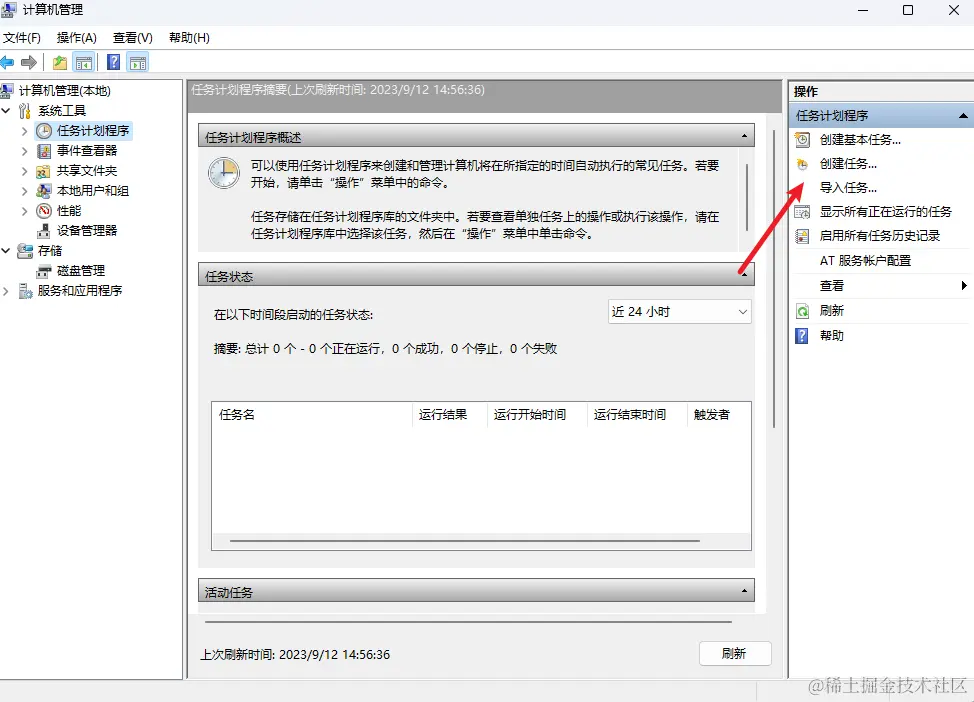
Task: Collapse the 系统工具 tree node
Action: (6, 111)
